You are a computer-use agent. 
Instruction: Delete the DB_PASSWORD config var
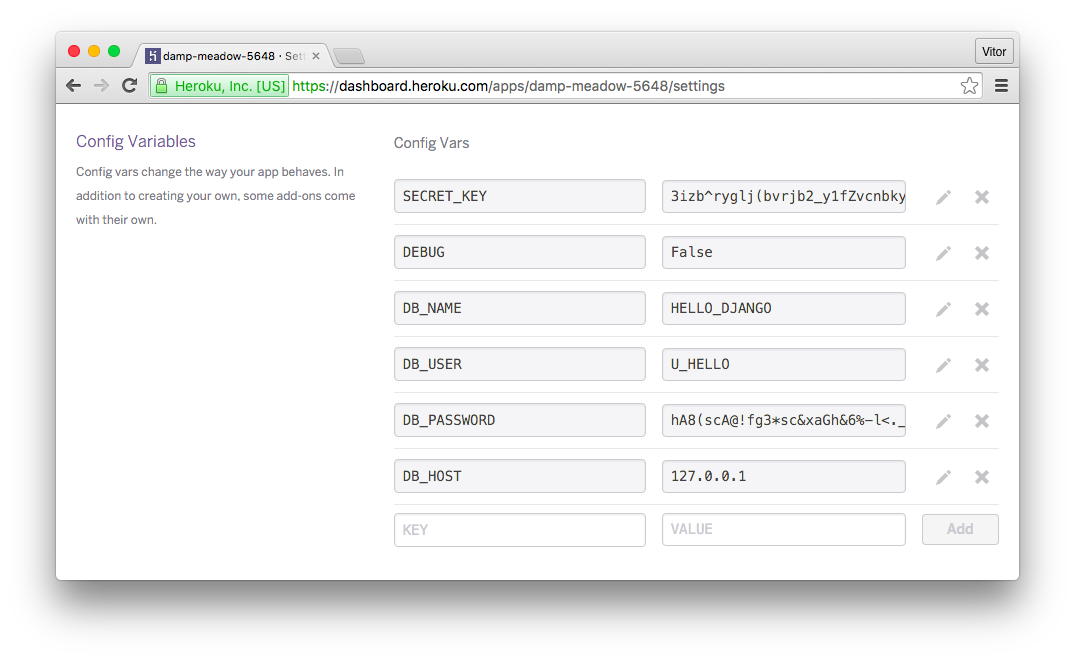pos(982,421)
